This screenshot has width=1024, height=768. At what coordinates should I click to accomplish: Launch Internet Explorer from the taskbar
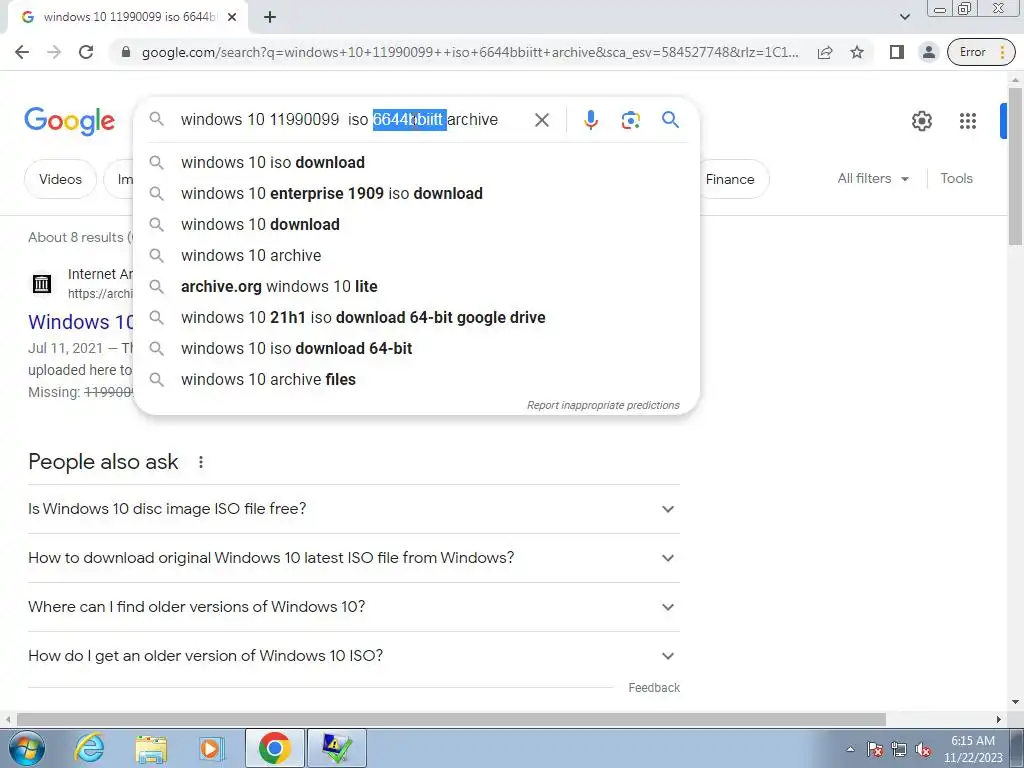[89, 748]
